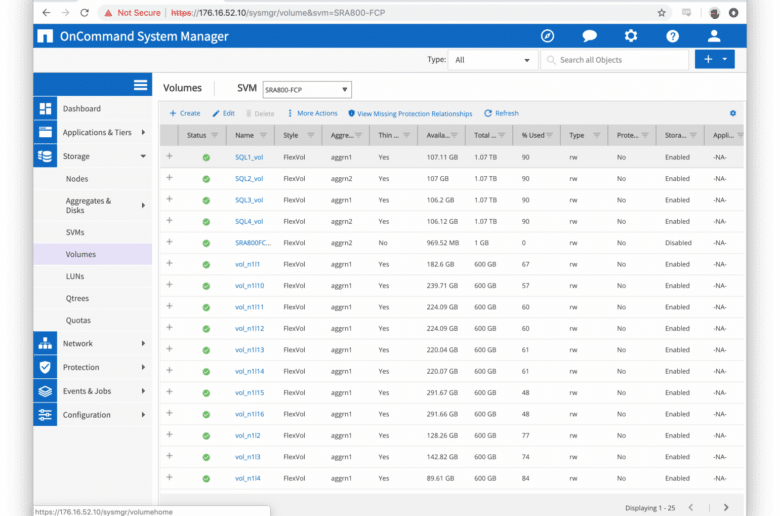Bookmark page with the star icon
Viewport: 780px width, 516px height.
click(661, 13)
